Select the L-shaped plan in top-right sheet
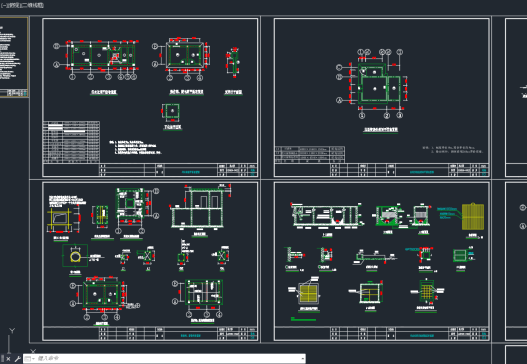The width and height of the screenshot is (527, 364). (x=379, y=83)
